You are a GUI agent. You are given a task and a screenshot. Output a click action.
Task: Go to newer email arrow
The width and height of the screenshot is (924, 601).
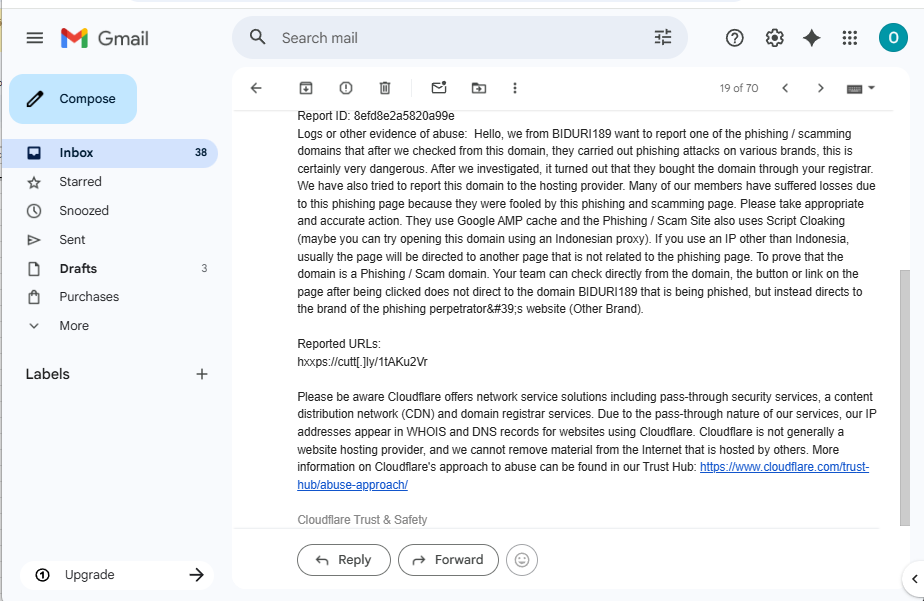point(785,88)
